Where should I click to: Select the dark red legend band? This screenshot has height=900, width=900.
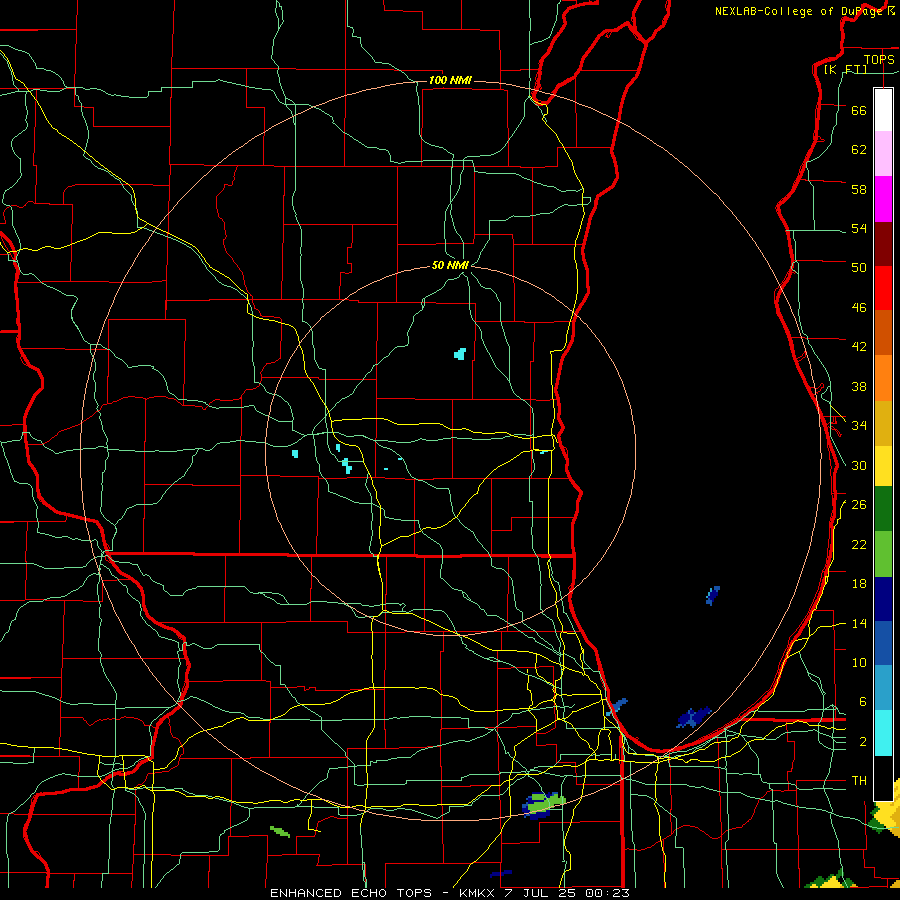(x=883, y=245)
